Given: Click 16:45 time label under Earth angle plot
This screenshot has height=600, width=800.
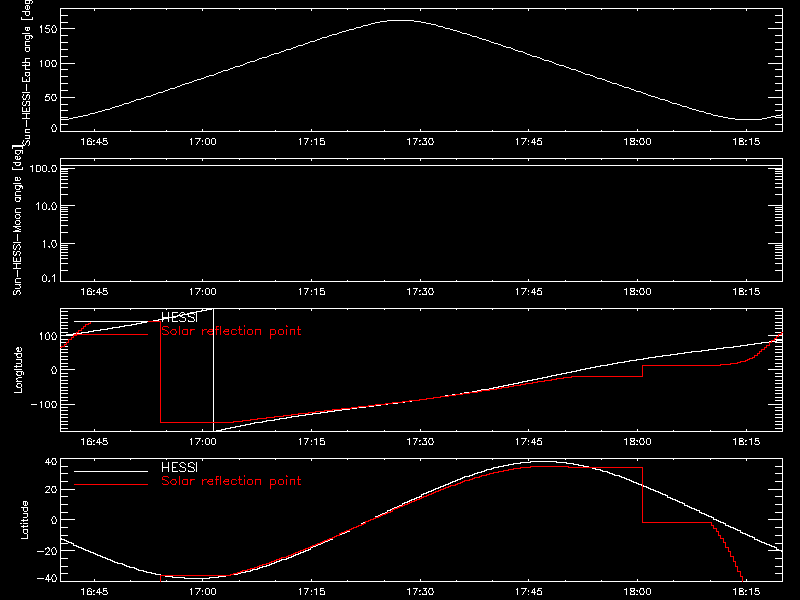Looking at the screenshot, I should click(94, 142).
